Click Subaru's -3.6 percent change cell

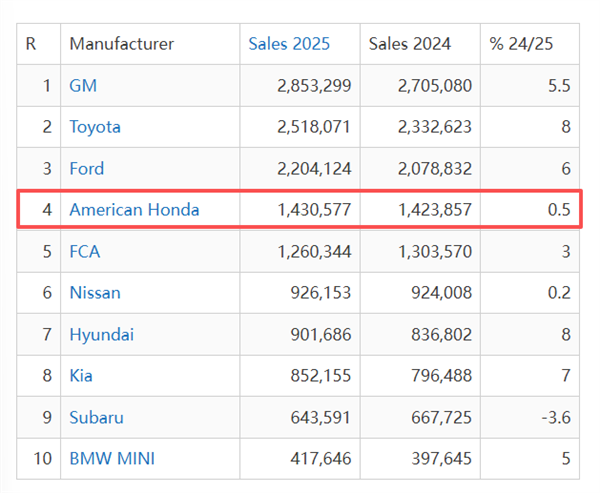553,418
